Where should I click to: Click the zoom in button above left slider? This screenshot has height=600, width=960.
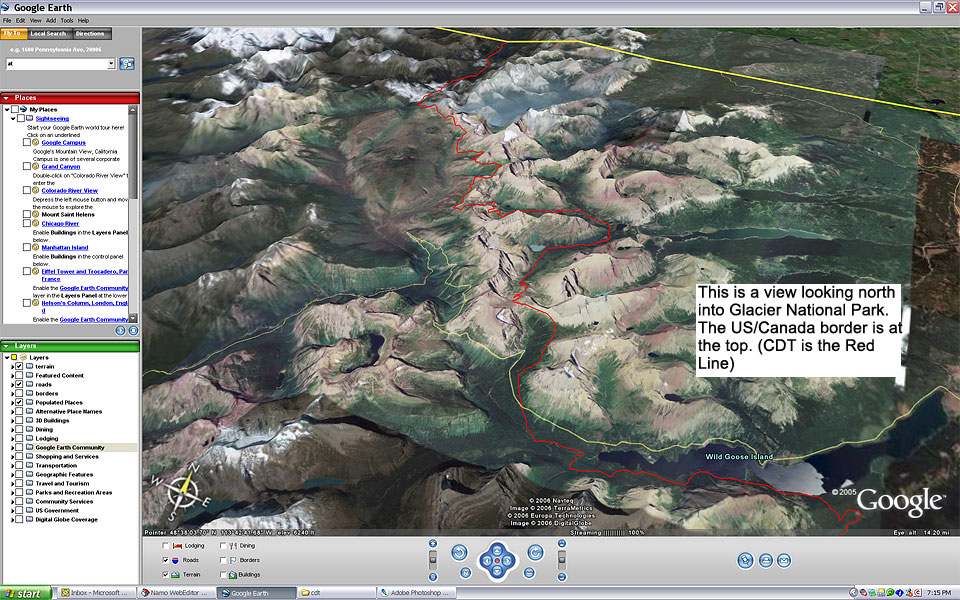[433, 543]
